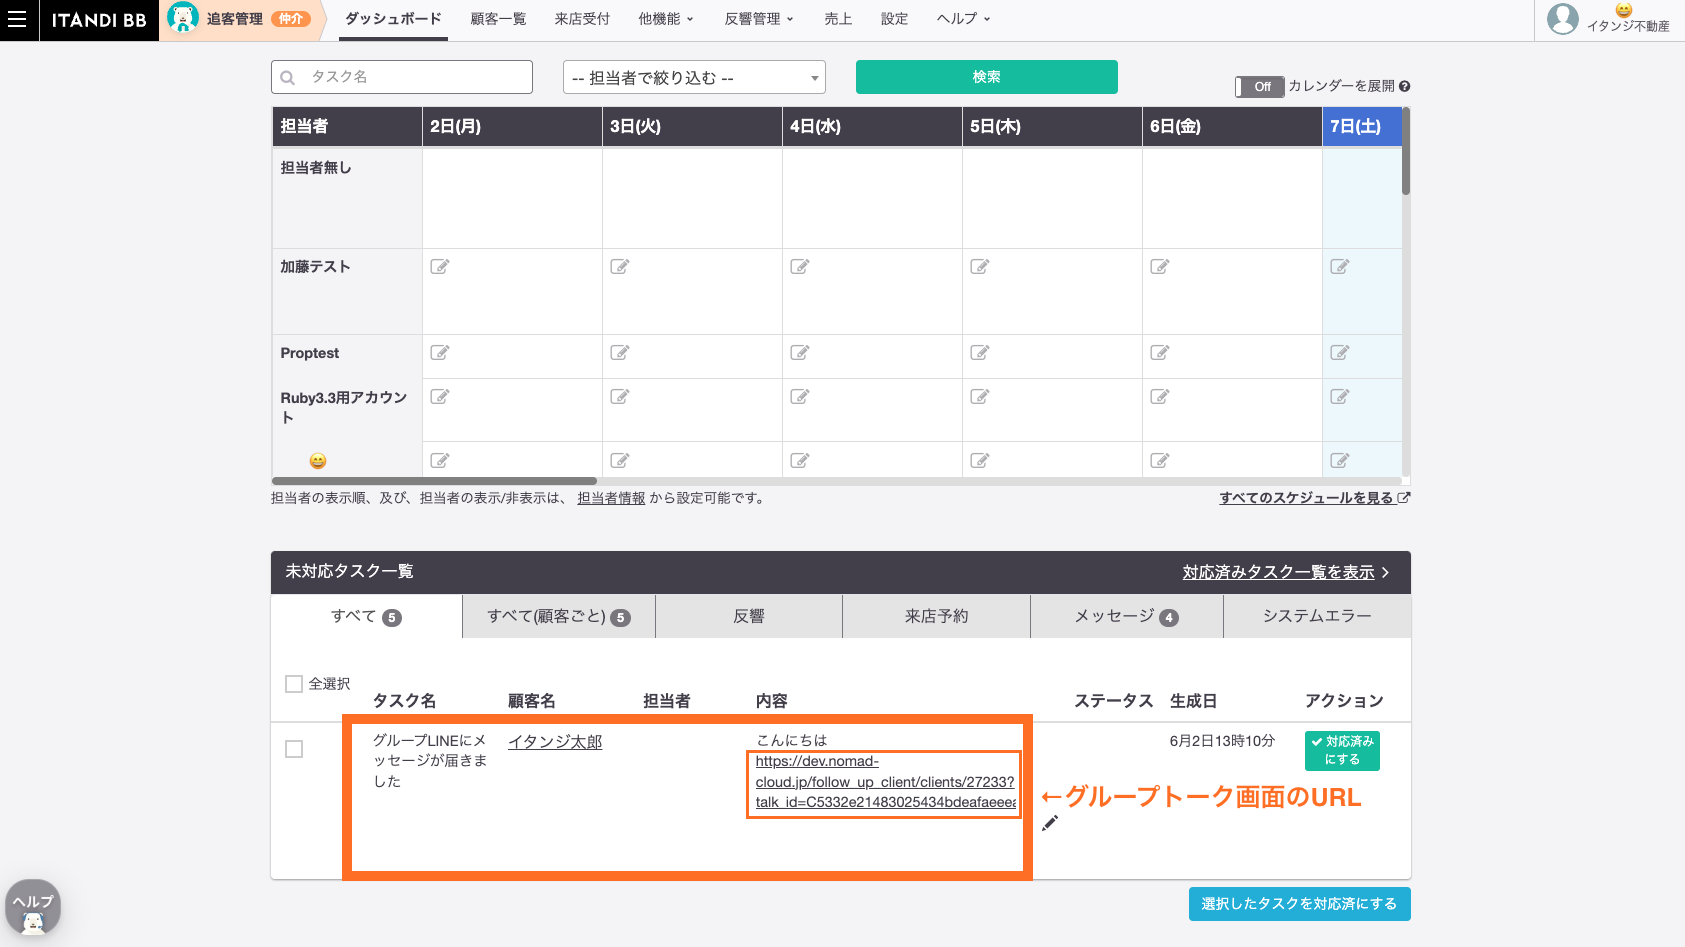Select the 来店予約 tab
Image resolution: width=1685 pixels, height=947 pixels.
936,616
